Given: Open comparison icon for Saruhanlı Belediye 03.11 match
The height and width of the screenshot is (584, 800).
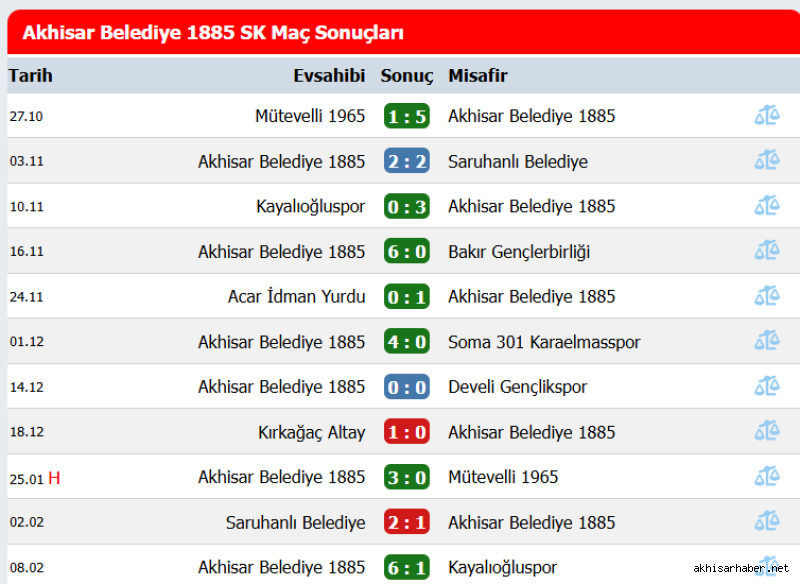Looking at the screenshot, I should (x=767, y=161).
